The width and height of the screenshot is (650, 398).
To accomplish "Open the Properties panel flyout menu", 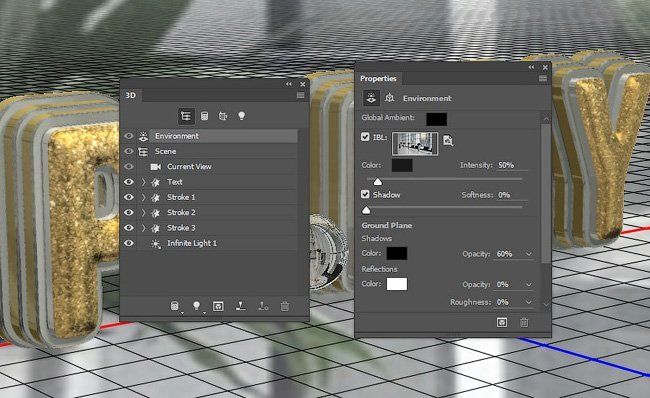I will pyautogui.click(x=543, y=78).
